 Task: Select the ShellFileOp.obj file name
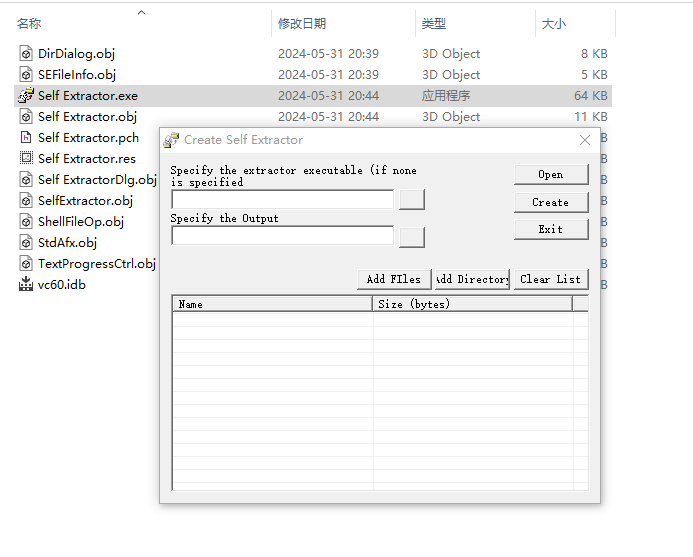pos(81,222)
